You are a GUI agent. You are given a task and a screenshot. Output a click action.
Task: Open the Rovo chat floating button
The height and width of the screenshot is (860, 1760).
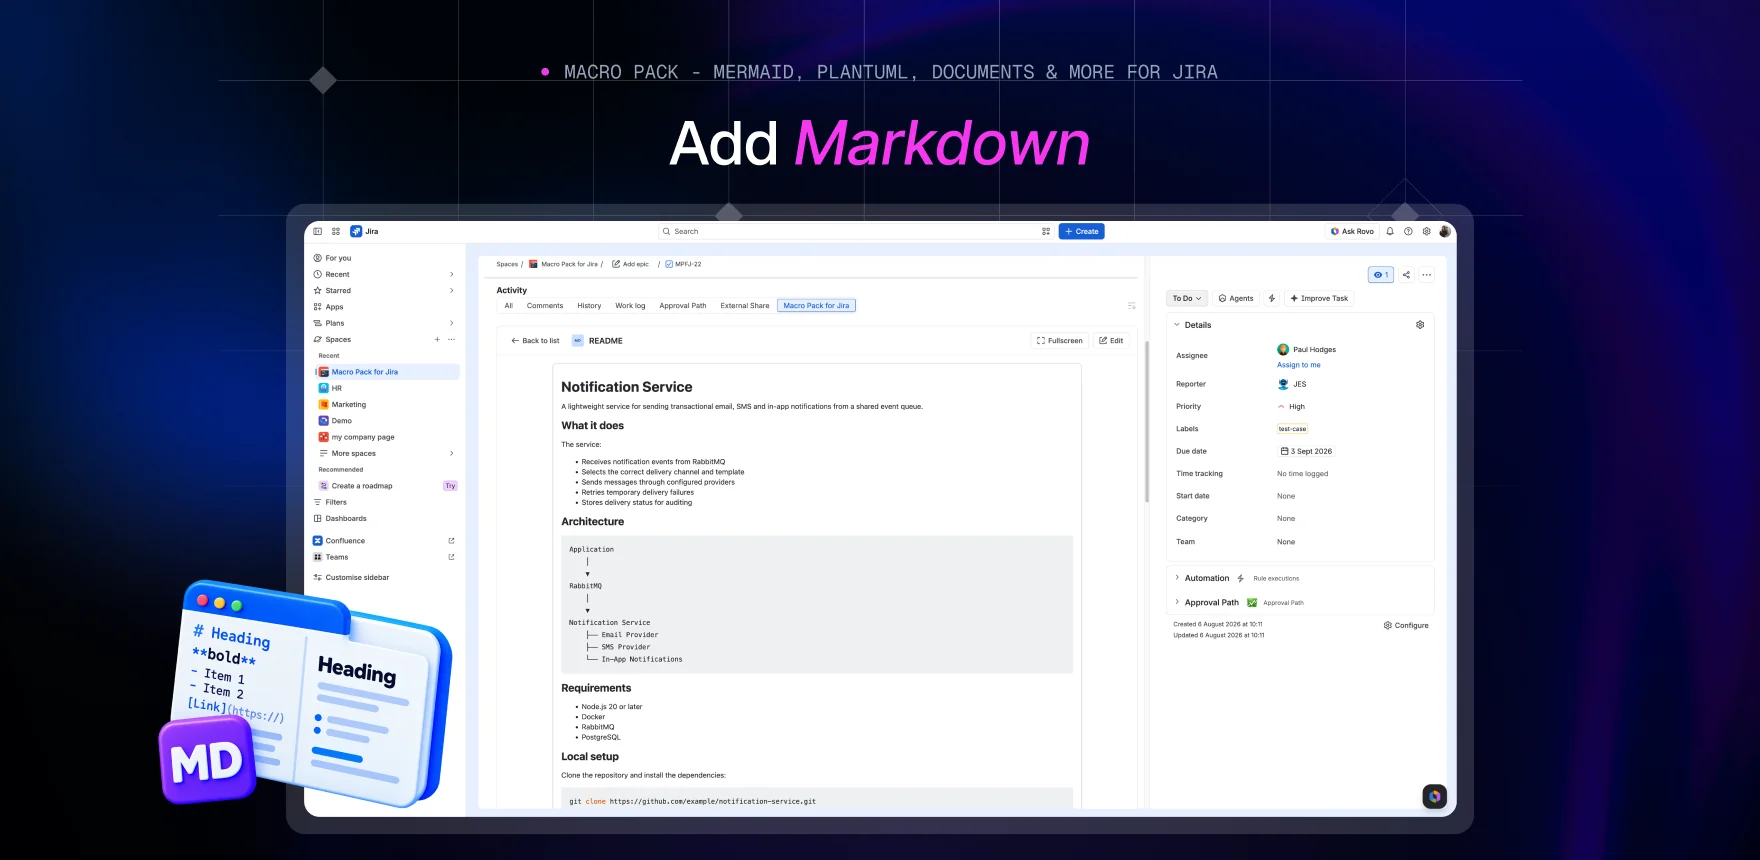click(1435, 796)
